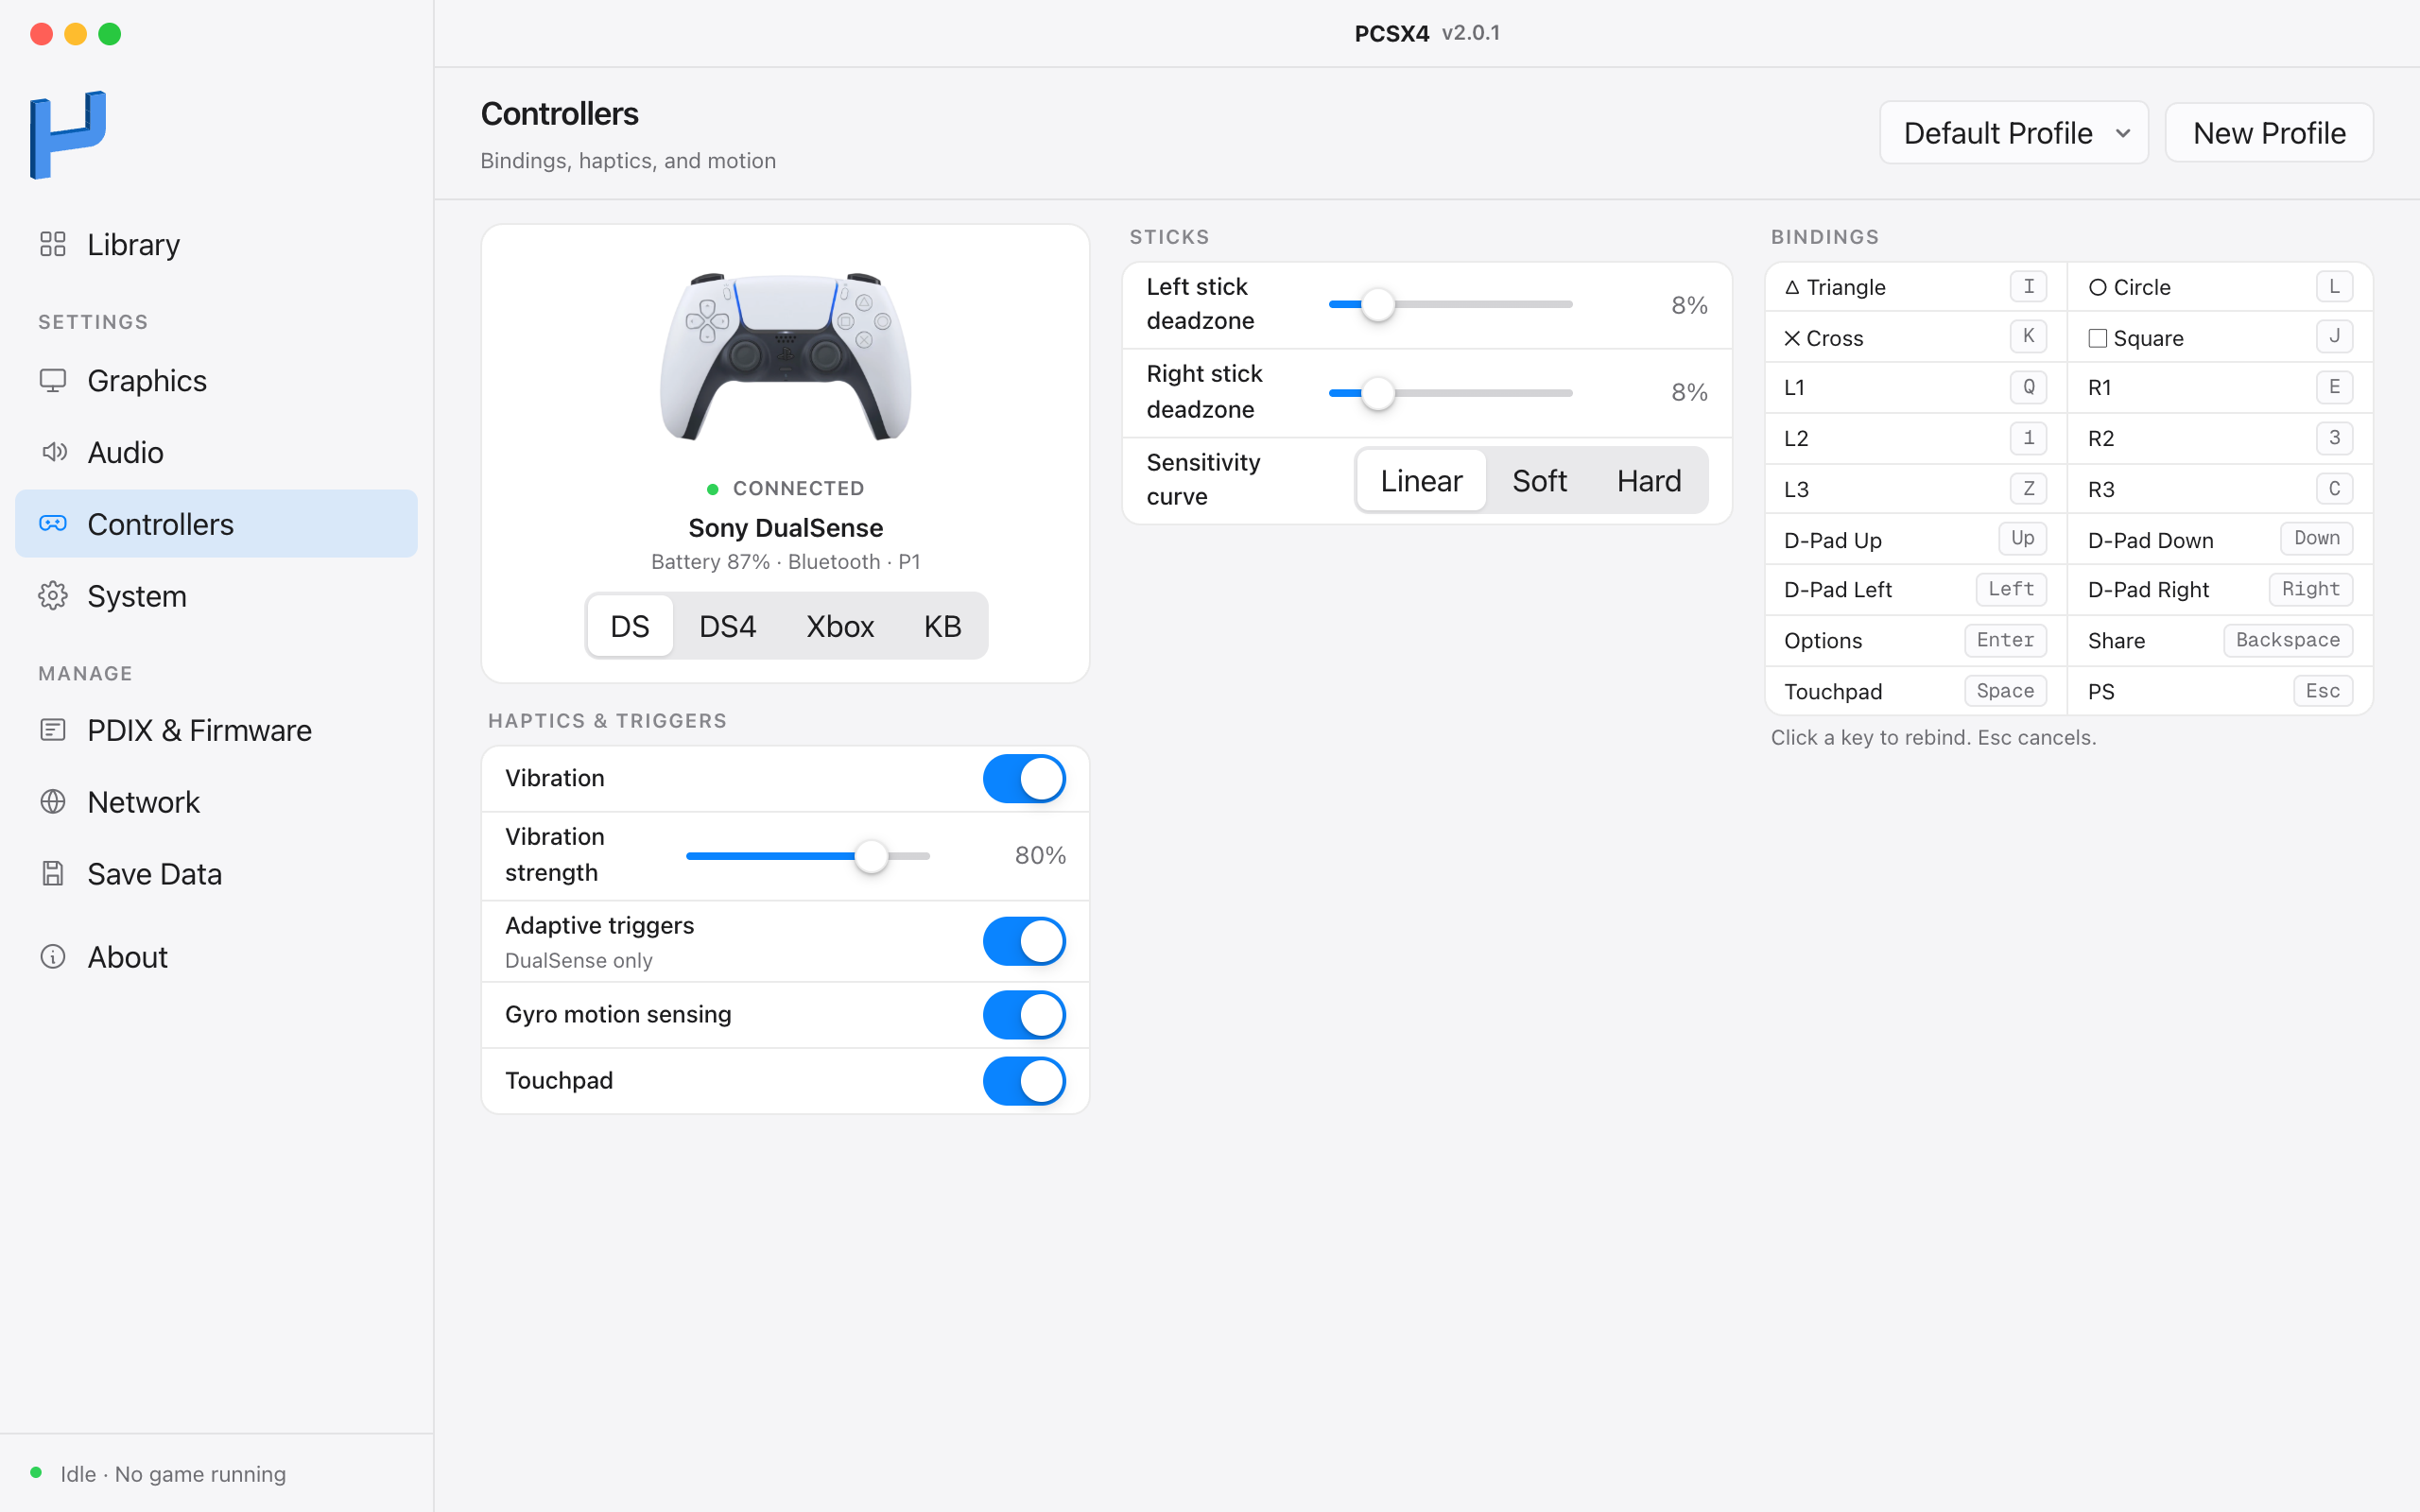This screenshot has width=2420, height=1512.
Task: Rebind the Cross key K
Action: tap(2028, 336)
